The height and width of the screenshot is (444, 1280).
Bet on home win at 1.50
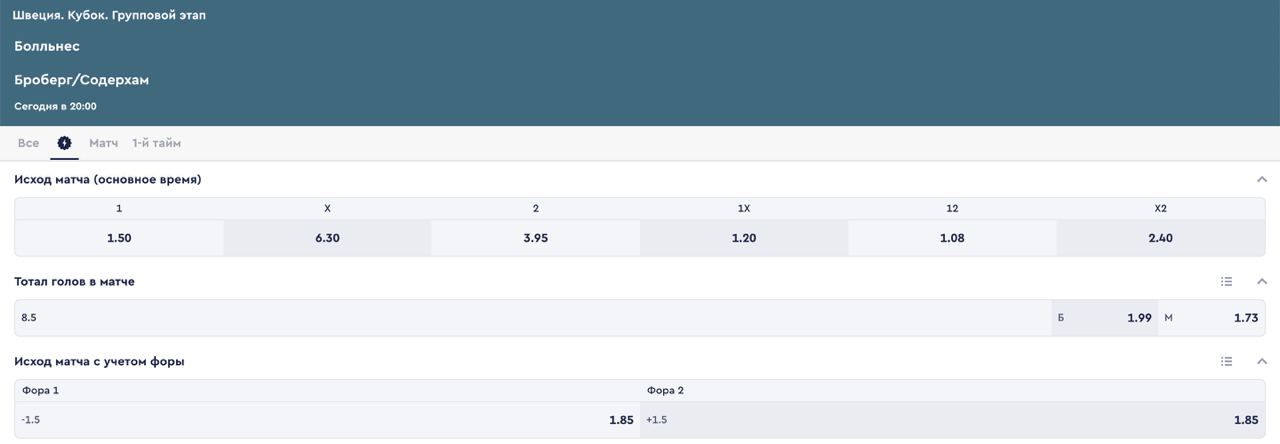(119, 238)
